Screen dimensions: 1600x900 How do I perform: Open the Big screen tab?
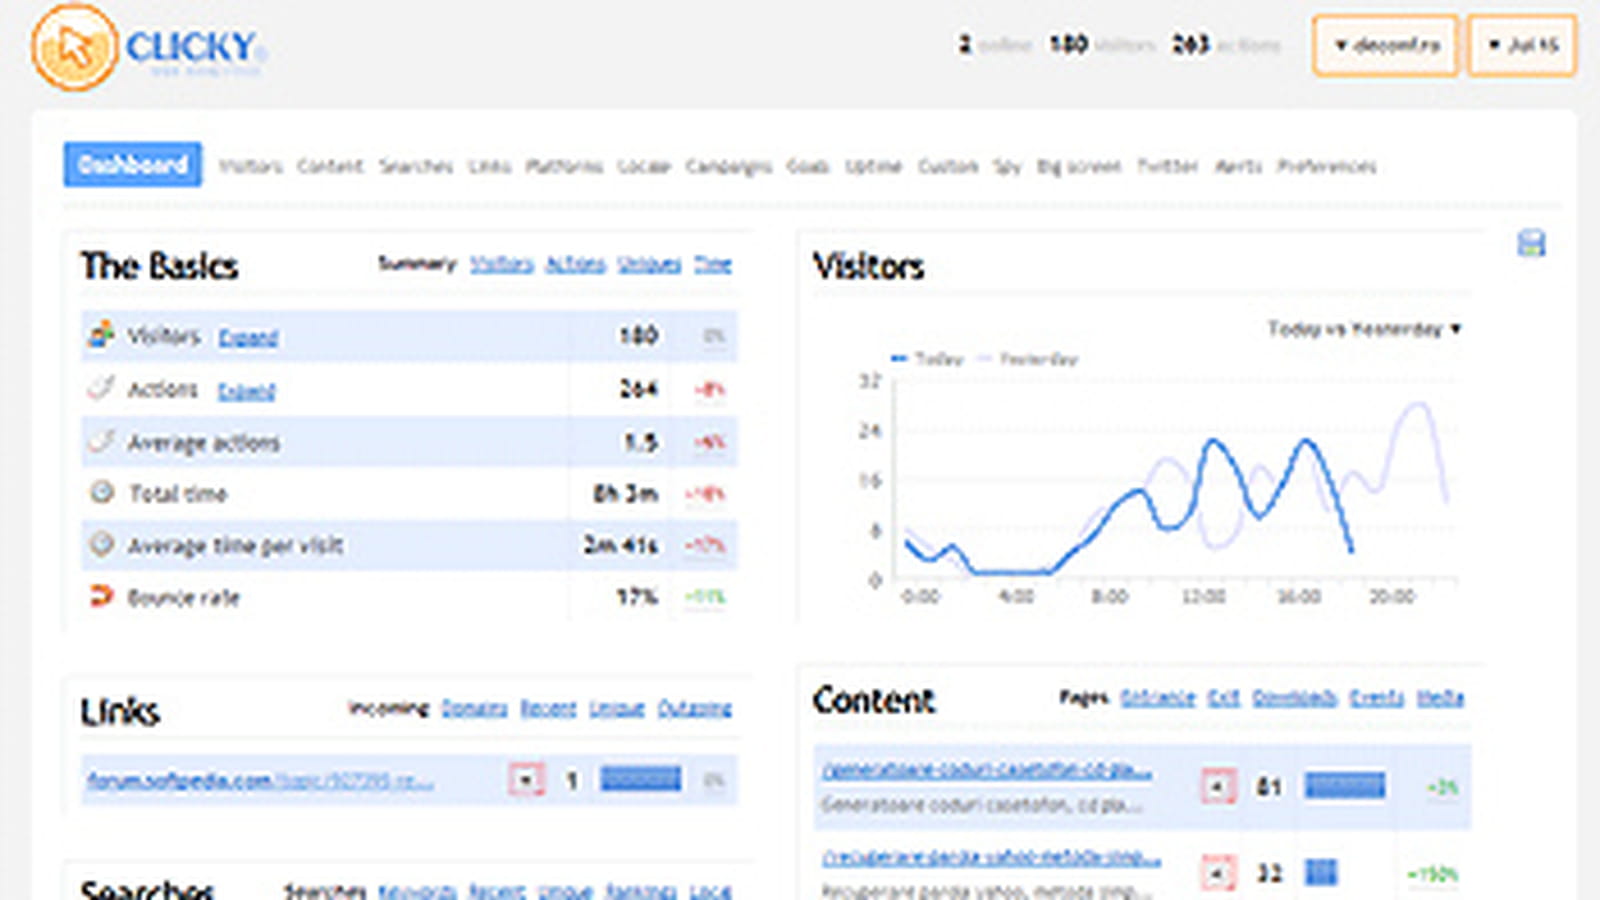click(x=1079, y=166)
